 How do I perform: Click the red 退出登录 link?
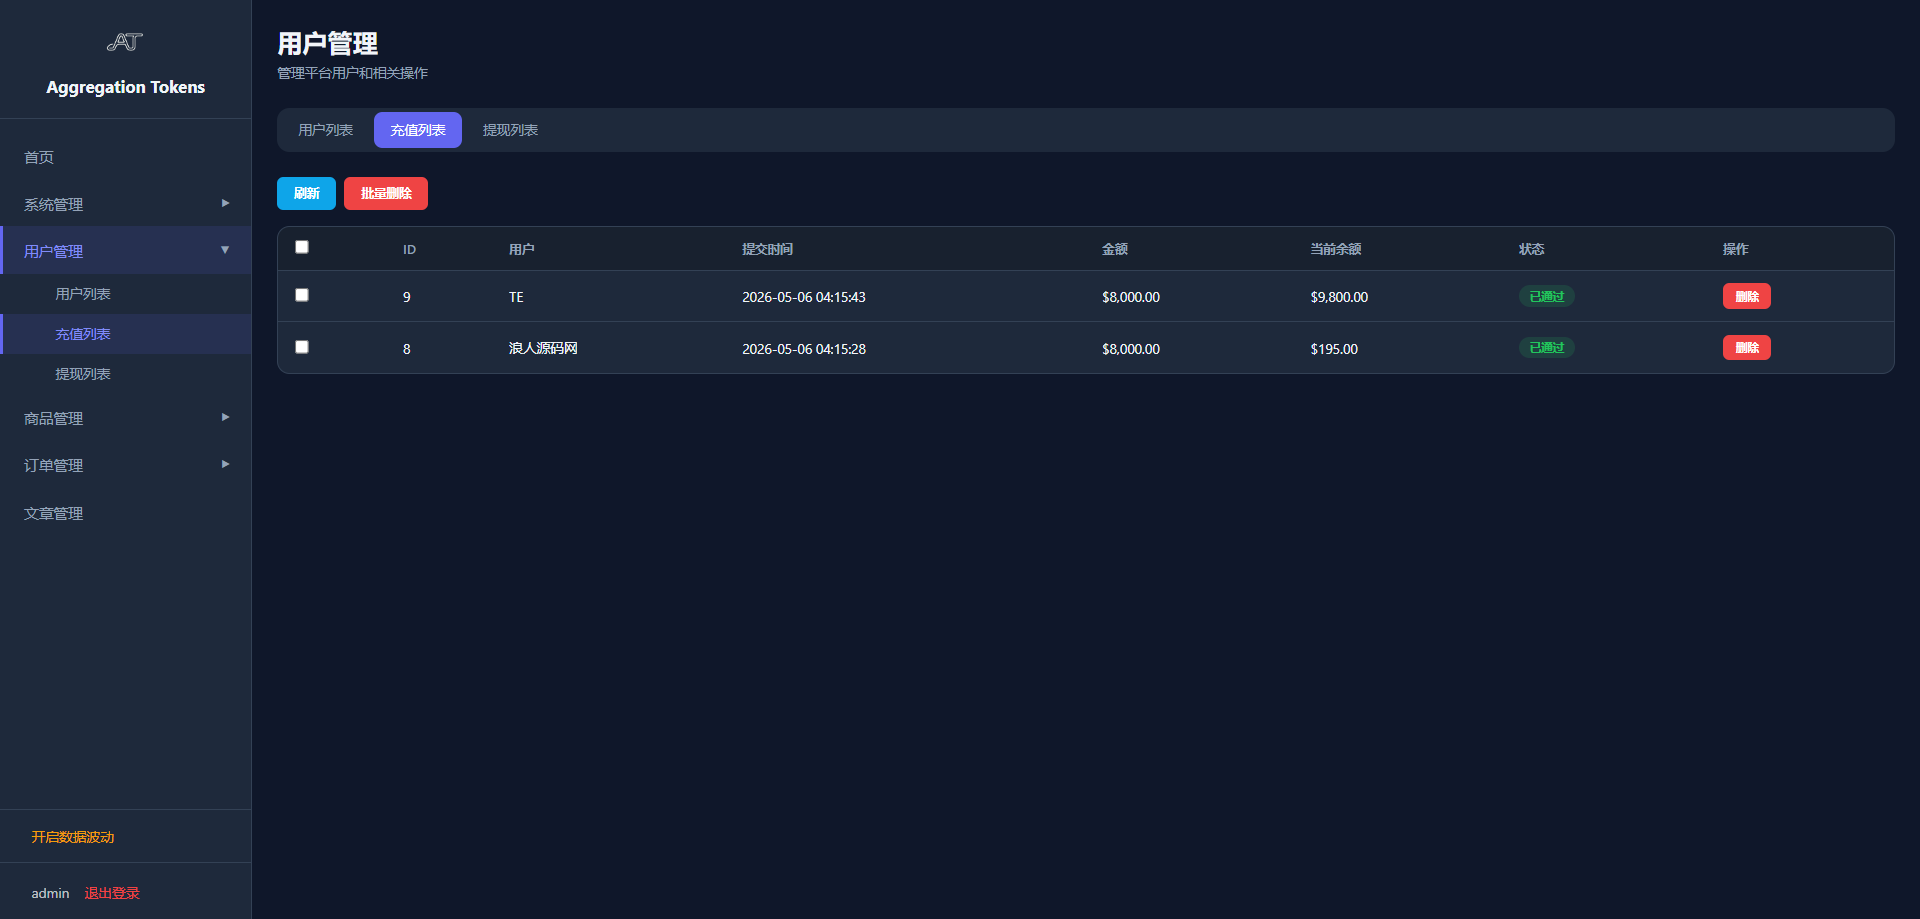112,893
